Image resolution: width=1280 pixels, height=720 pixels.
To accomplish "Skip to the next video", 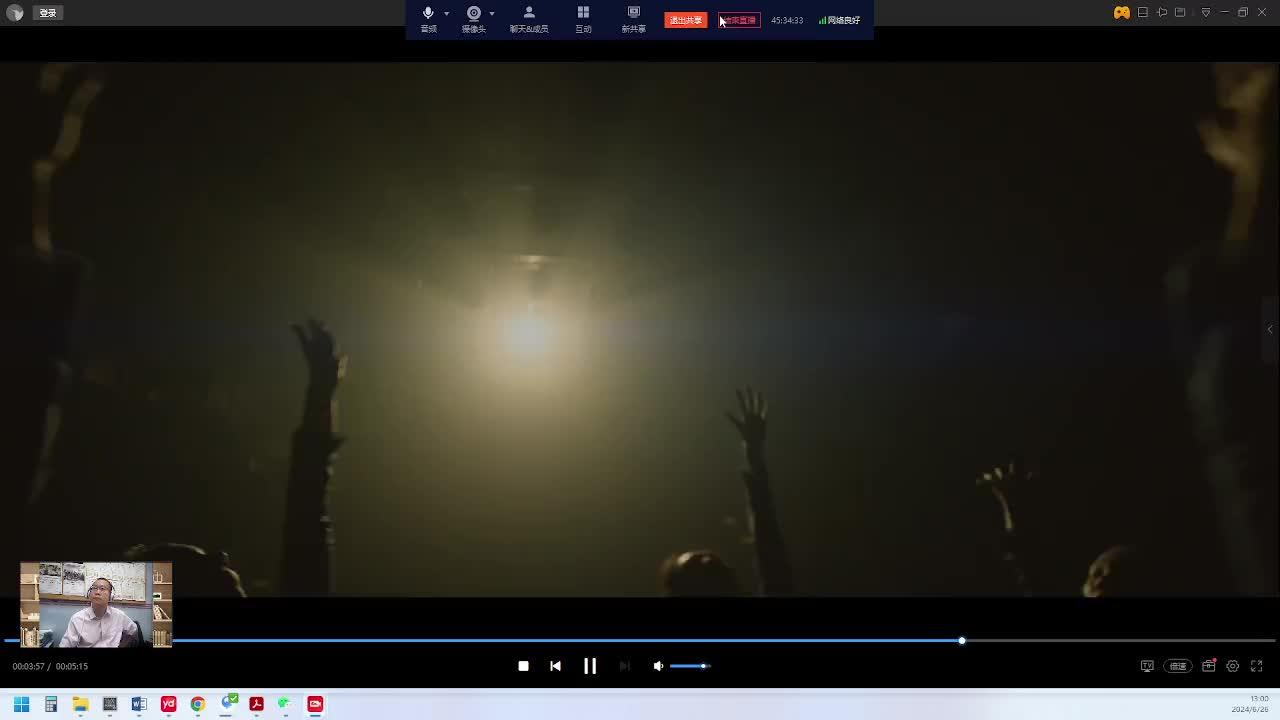I will click(x=625, y=666).
